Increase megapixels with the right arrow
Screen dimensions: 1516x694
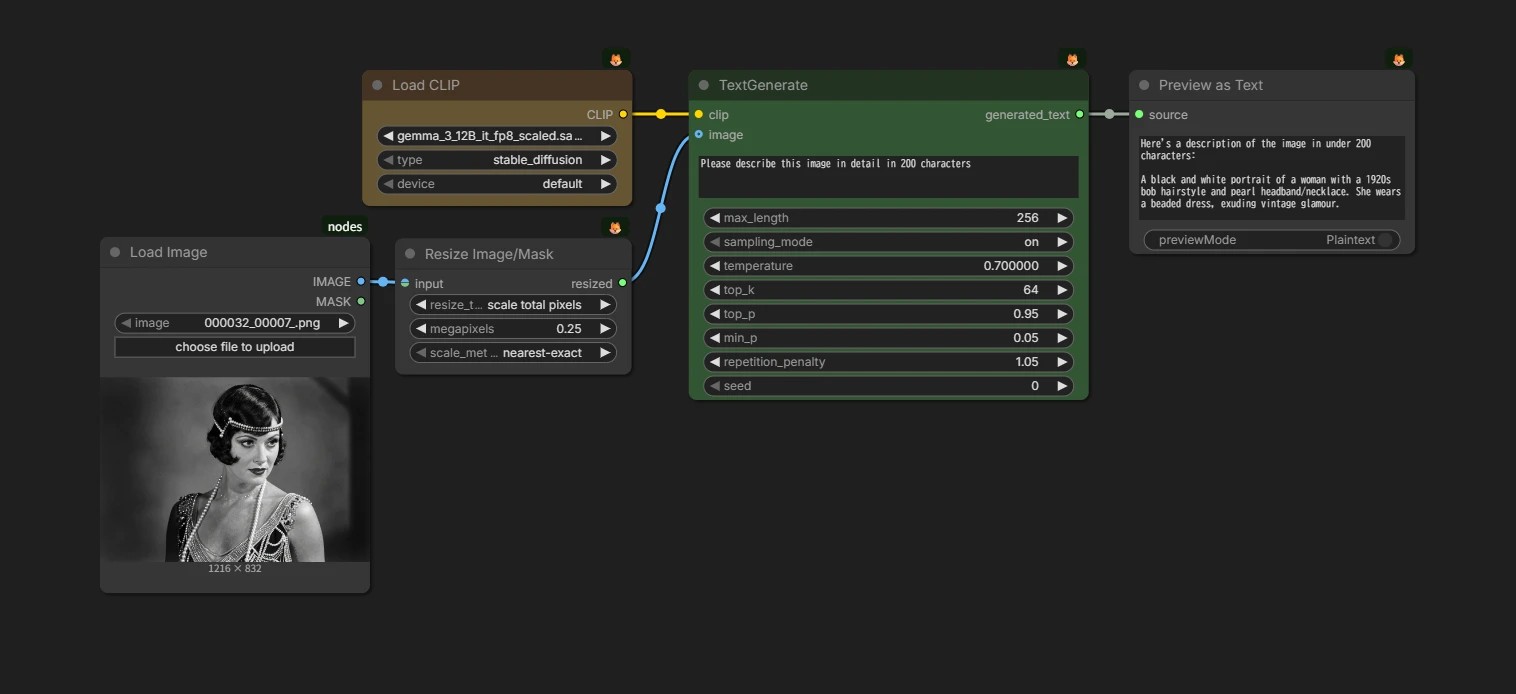(605, 329)
